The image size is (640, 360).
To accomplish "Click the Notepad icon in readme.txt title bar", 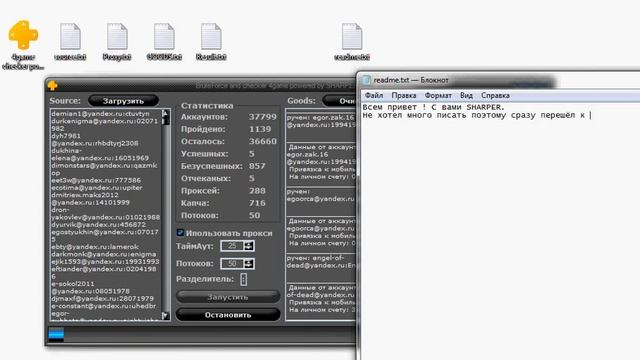I will 366,80.
